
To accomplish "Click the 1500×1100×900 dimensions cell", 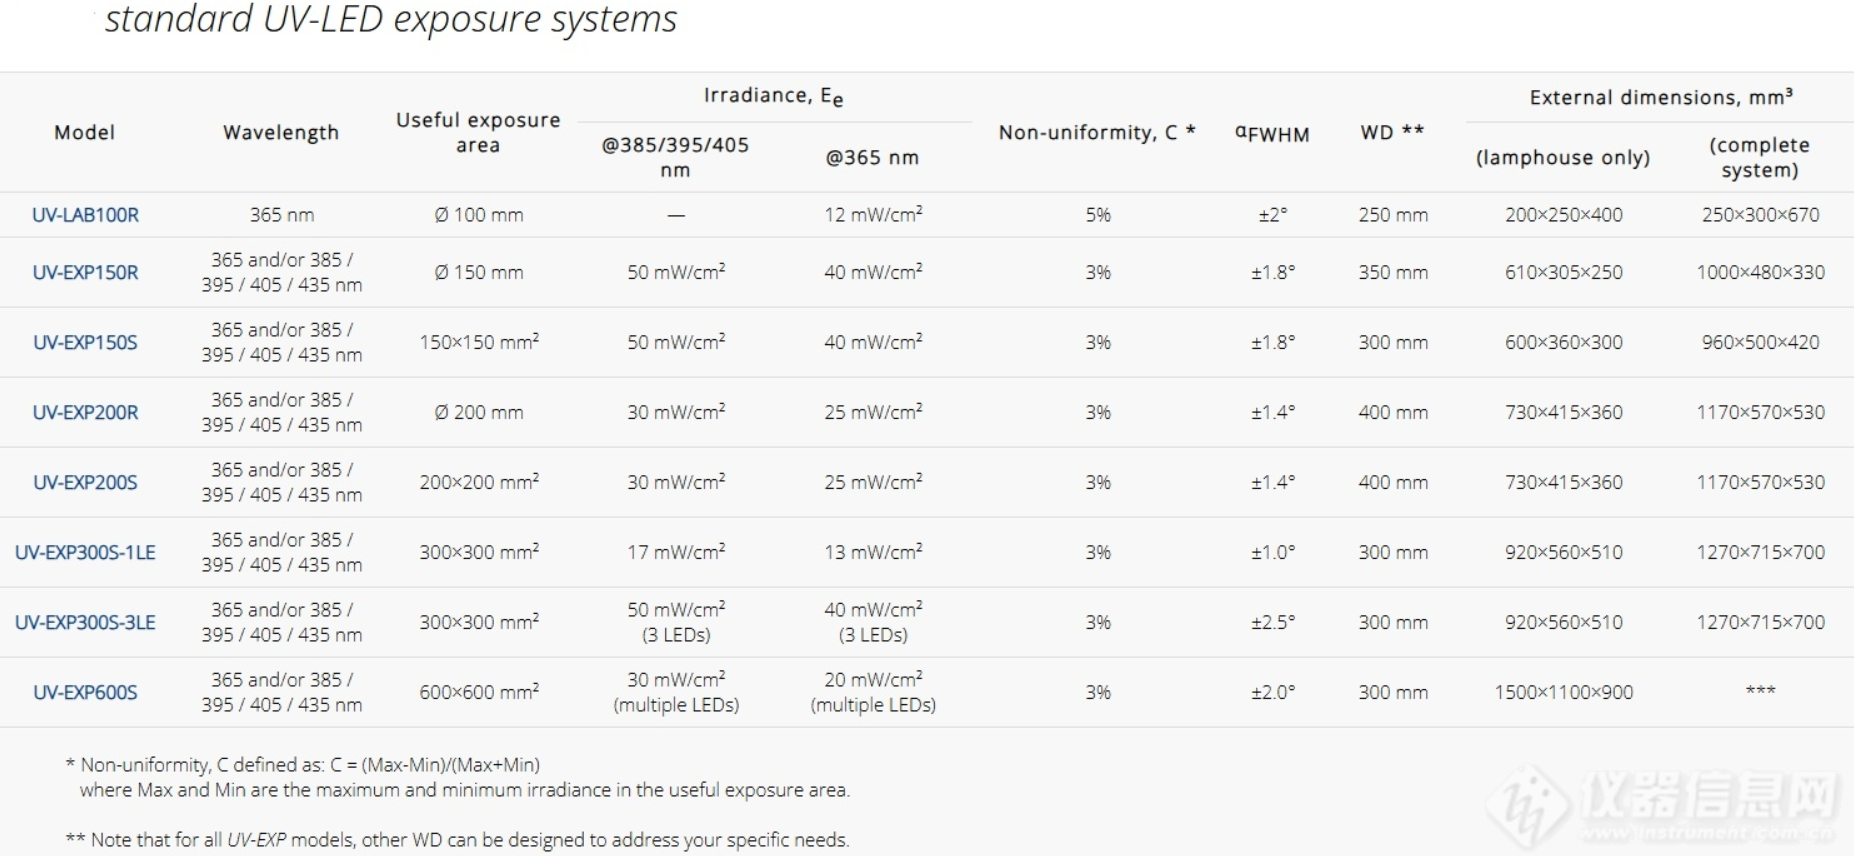I will pyautogui.click(x=1564, y=692).
